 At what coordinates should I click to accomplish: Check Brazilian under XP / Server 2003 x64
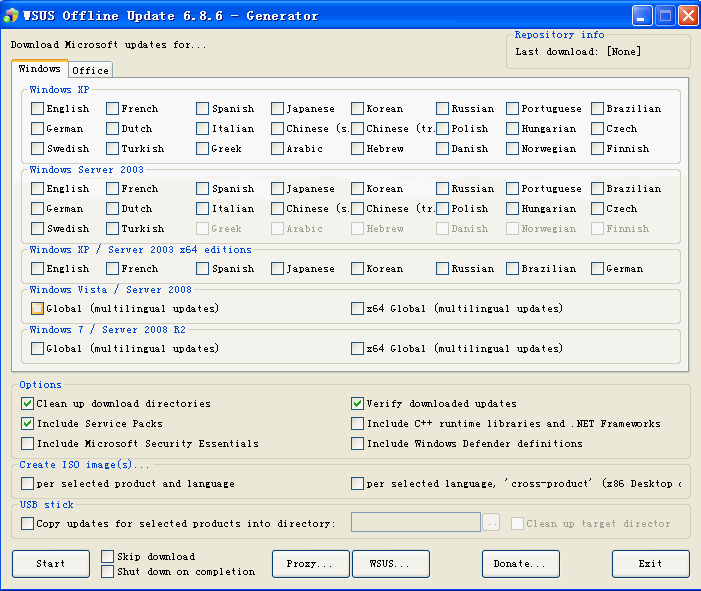point(513,269)
